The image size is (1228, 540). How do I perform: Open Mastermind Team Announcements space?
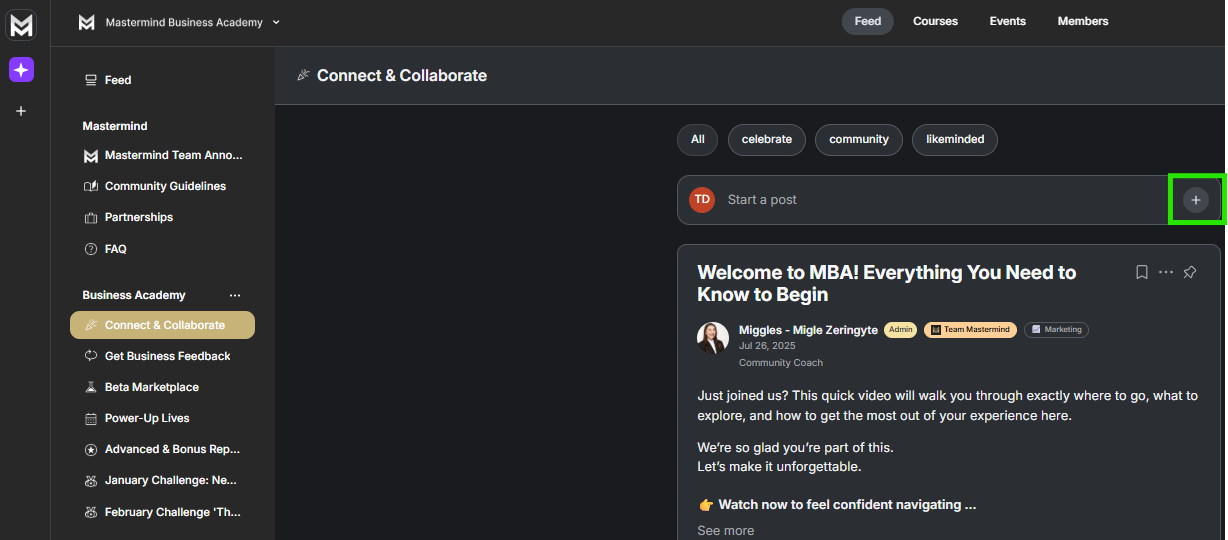click(x=162, y=155)
